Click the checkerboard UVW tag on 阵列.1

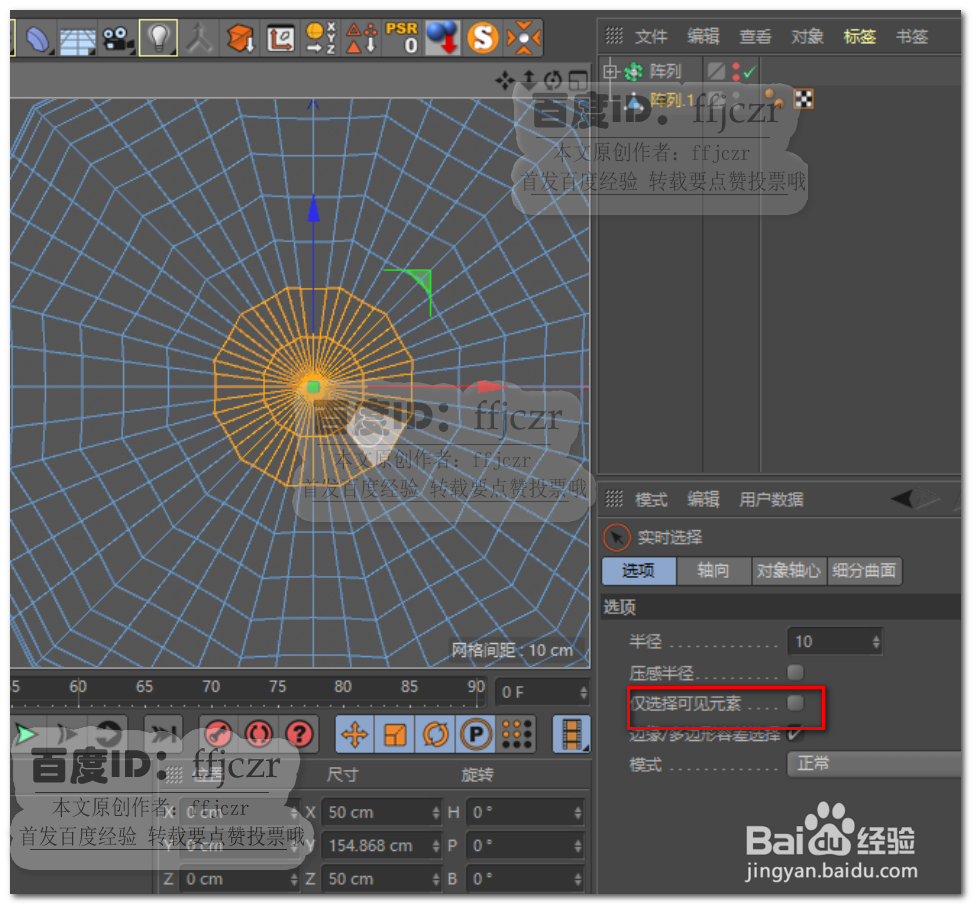[x=804, y=99]
